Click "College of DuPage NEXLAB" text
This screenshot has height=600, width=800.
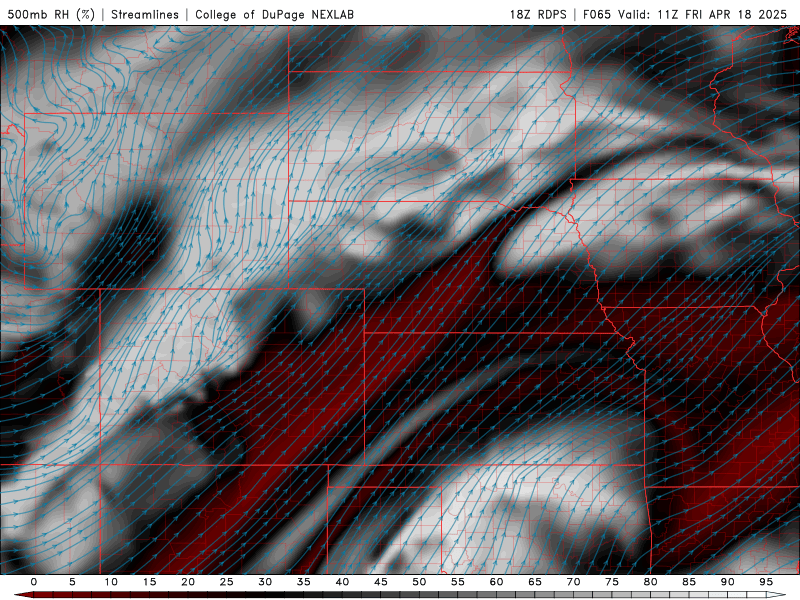pos(274,15)
